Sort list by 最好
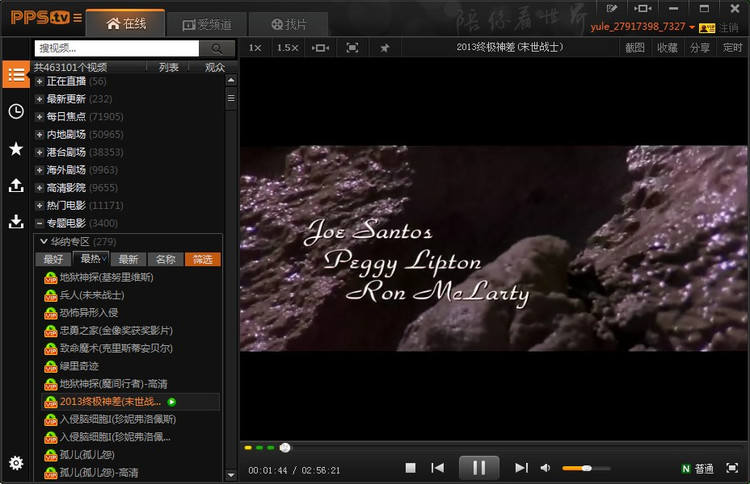750x484 pixels. point(53,259)
